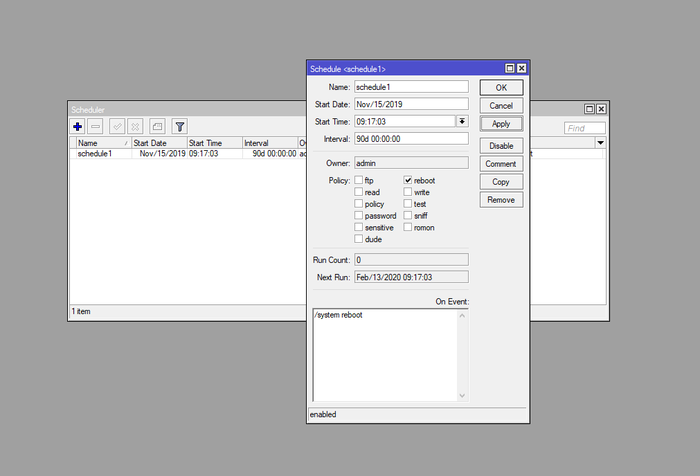Uncheck the reboot policy checkbox
This screenshot has height=476, width=700.
(x=408, y=180)
